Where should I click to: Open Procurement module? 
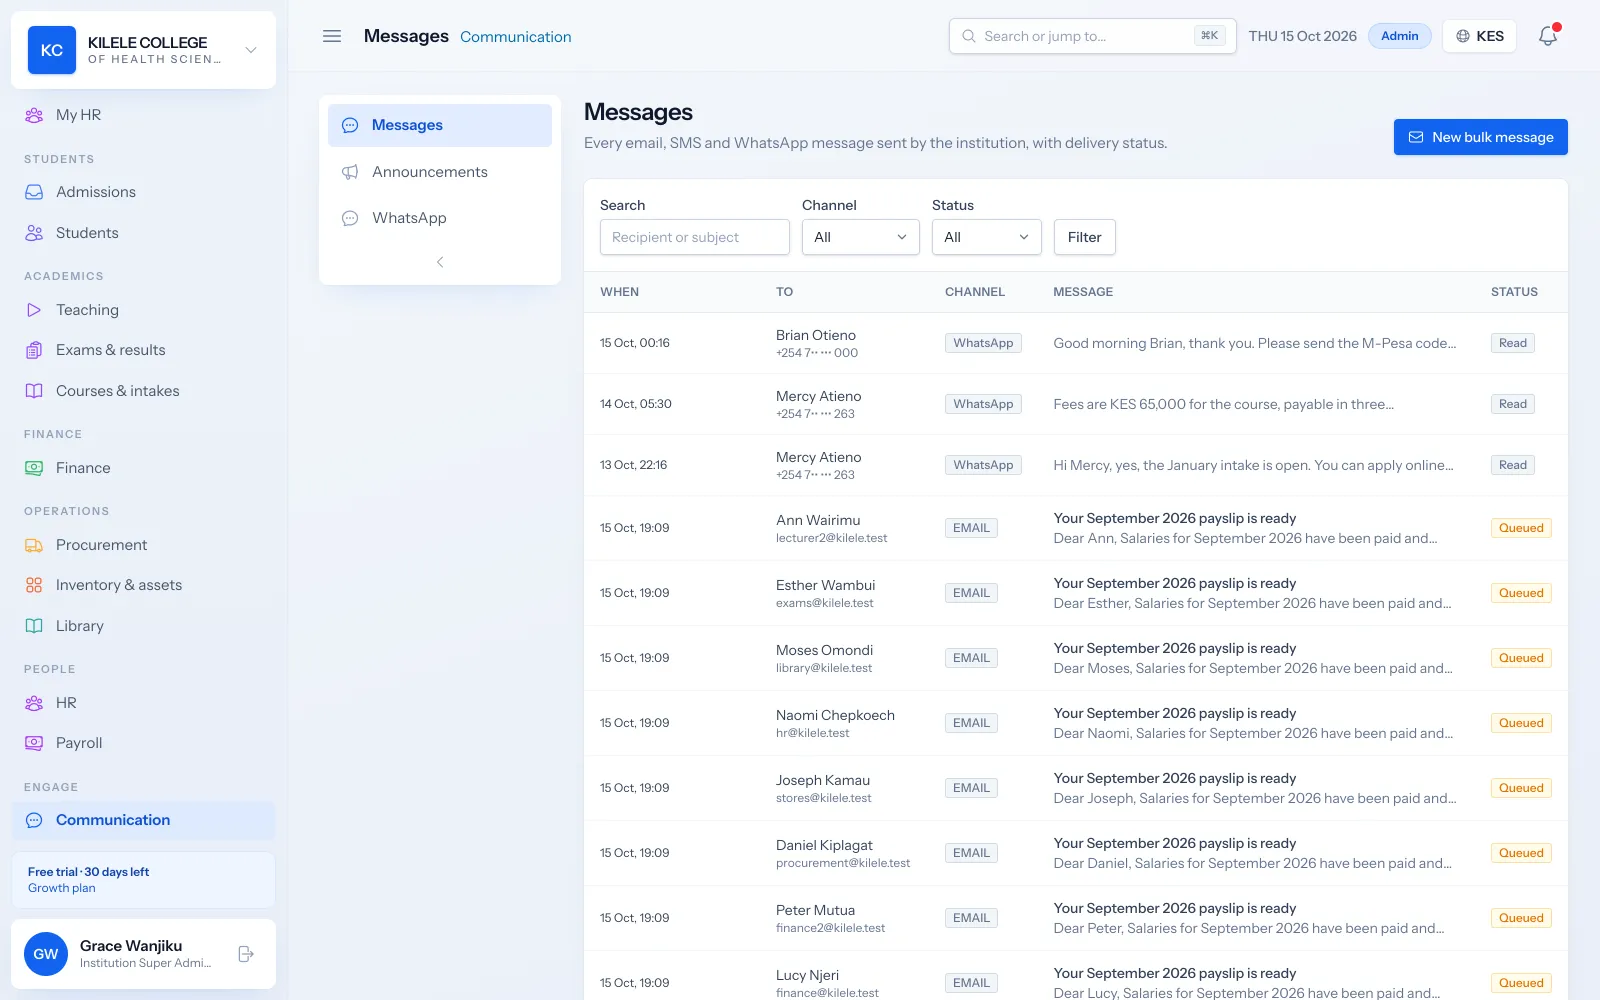[x=143, y=545]
